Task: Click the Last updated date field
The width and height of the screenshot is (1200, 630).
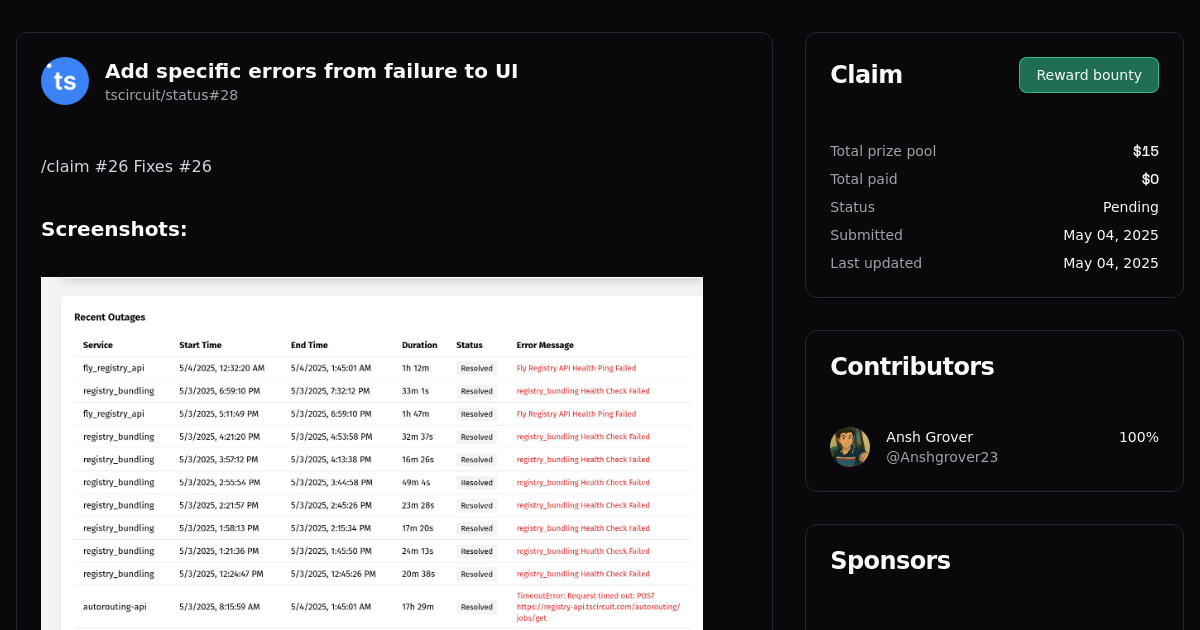Action: (x=1111, y=263)
